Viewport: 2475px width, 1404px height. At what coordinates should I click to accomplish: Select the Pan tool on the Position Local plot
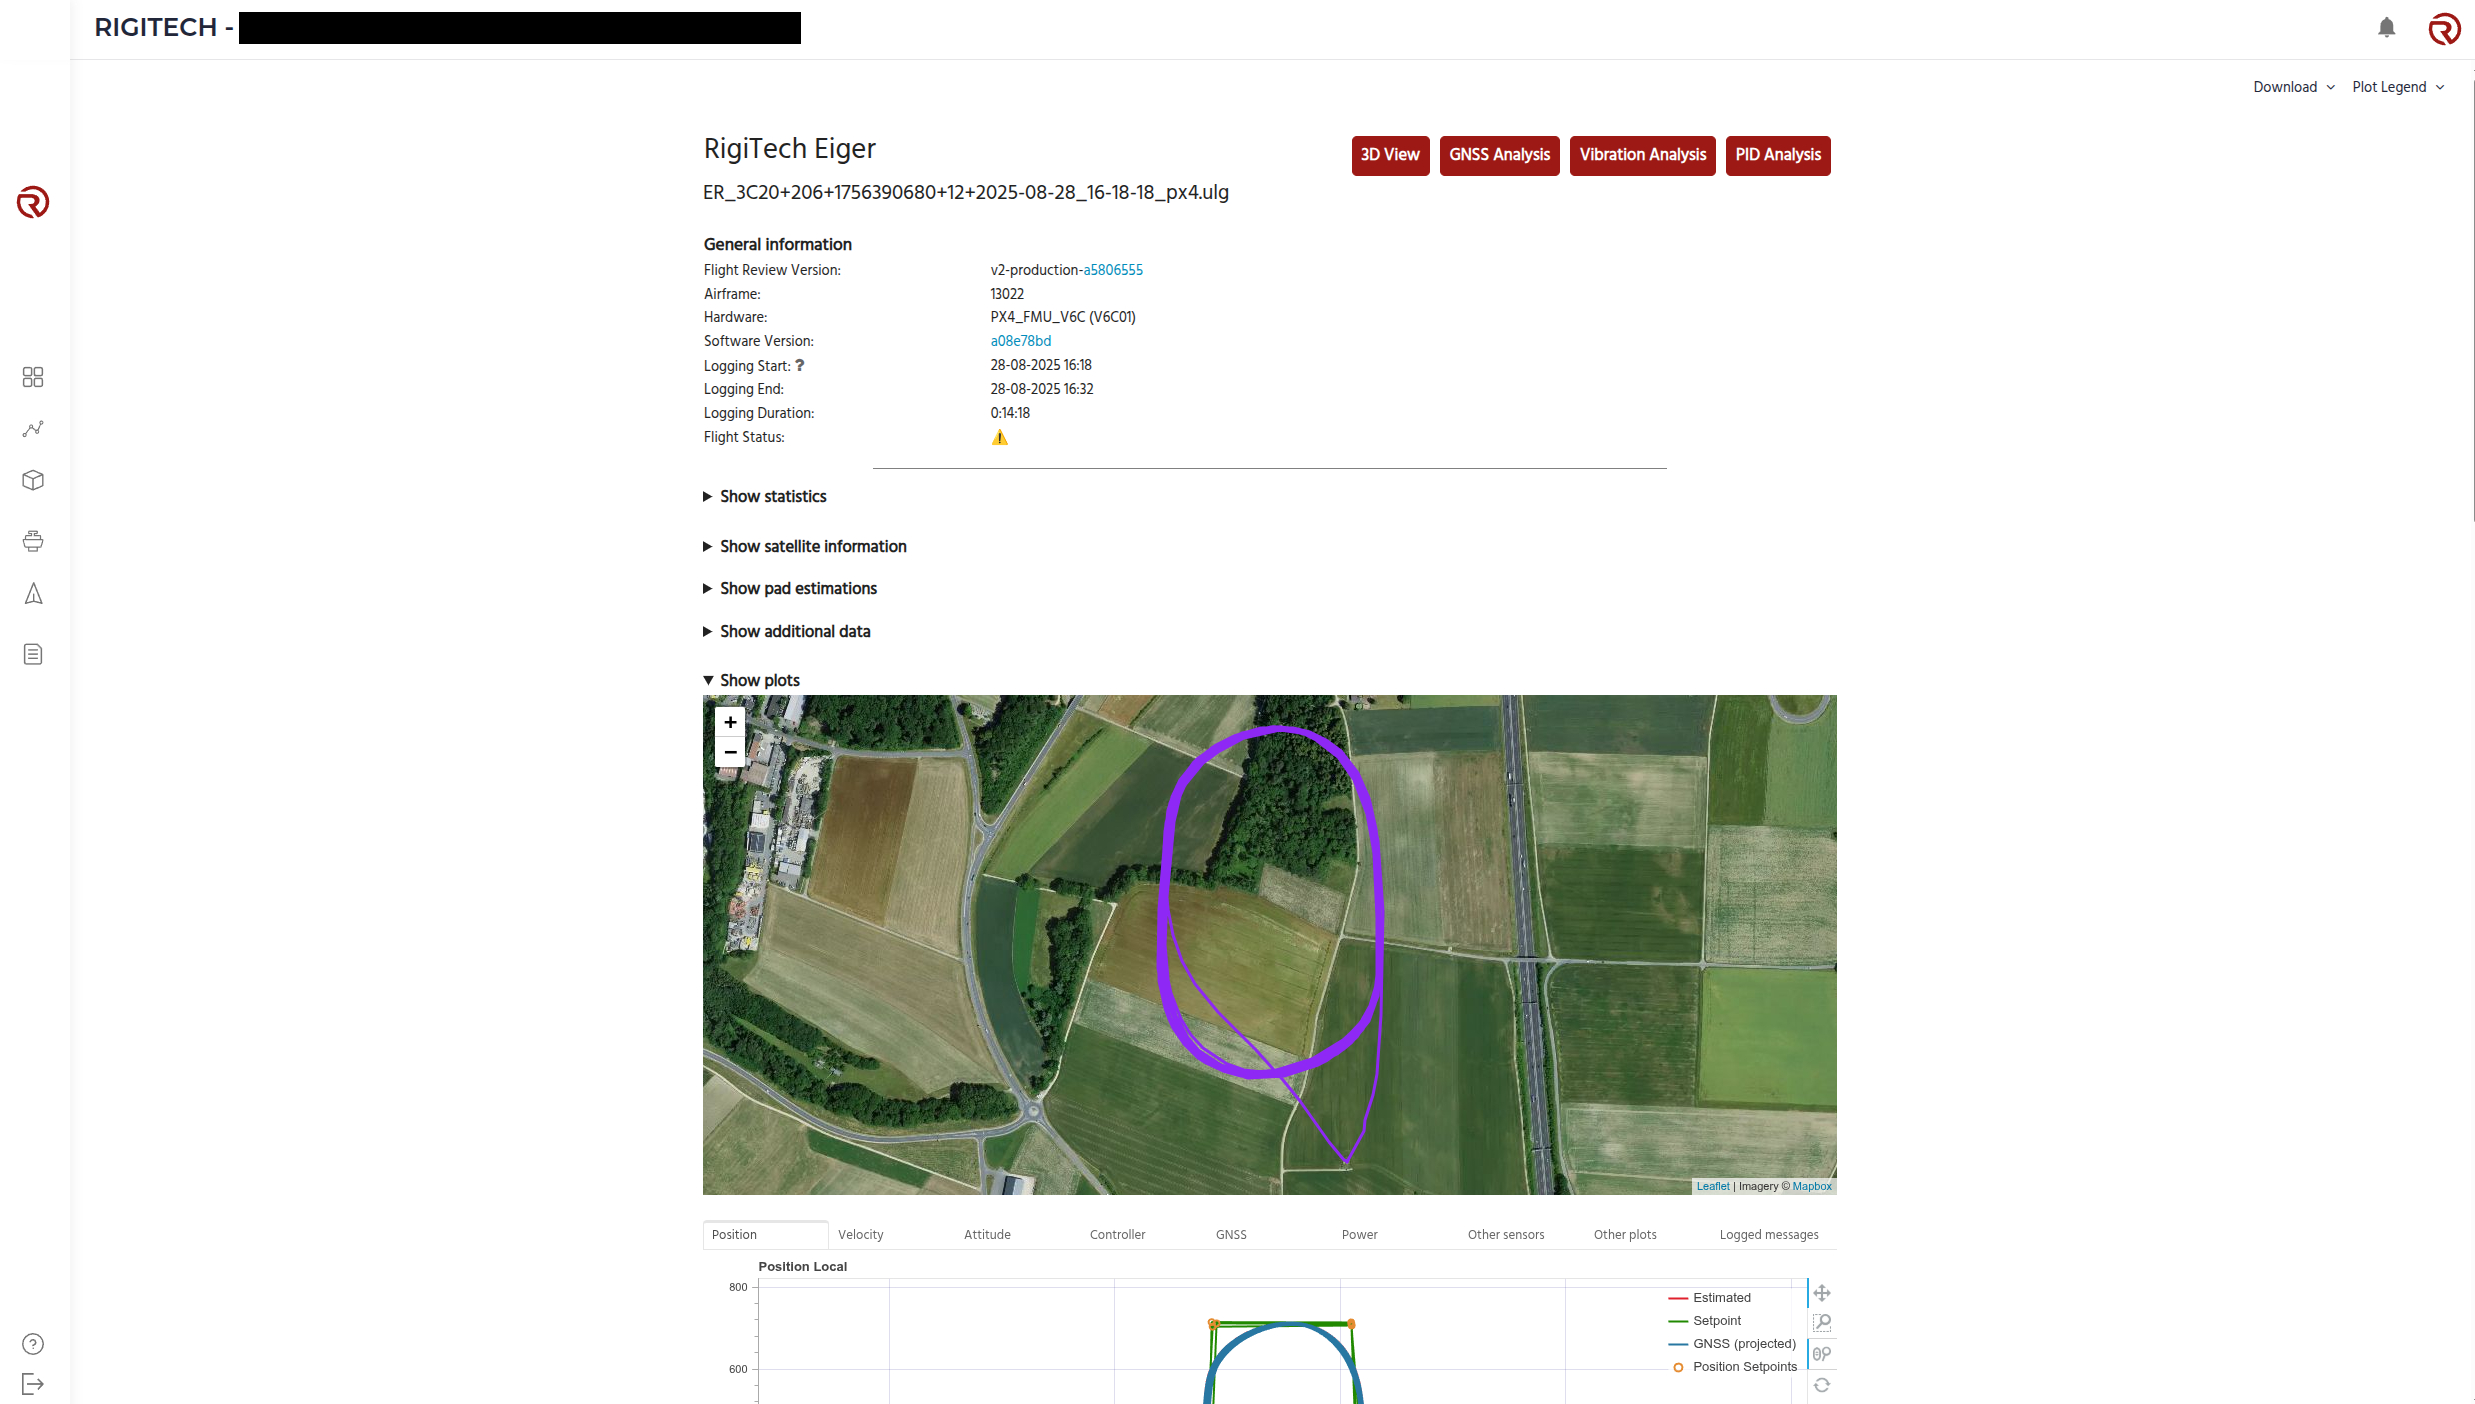coord(1822,1293)
